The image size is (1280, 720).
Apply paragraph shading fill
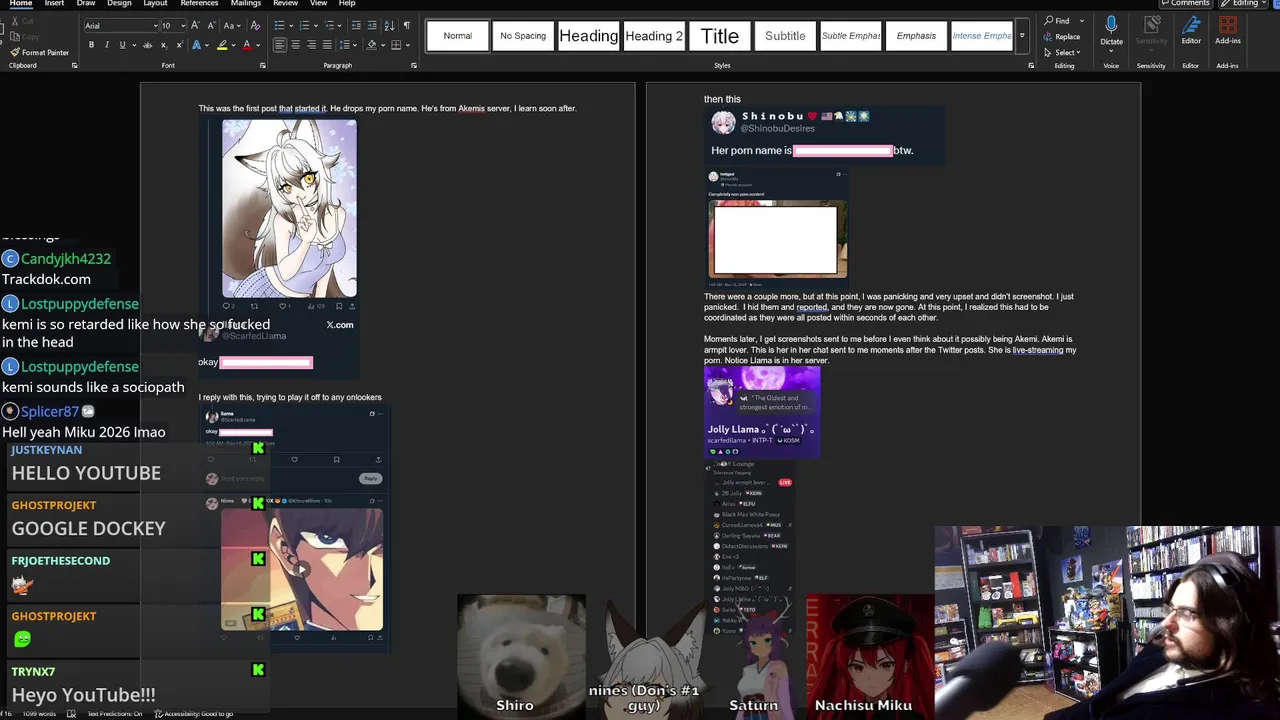(x=371, y=45)
